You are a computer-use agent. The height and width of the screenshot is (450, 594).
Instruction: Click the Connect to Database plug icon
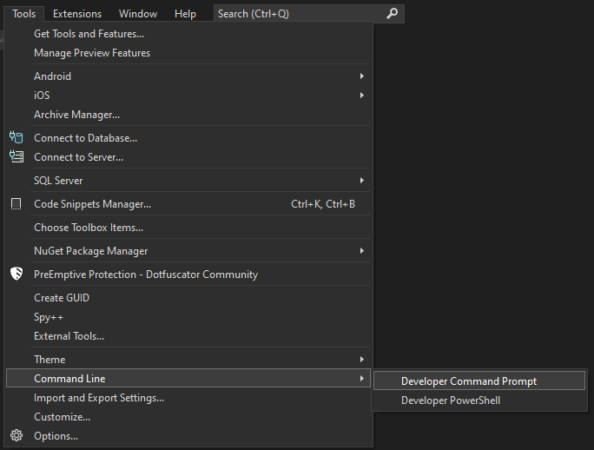click(16, 138)
